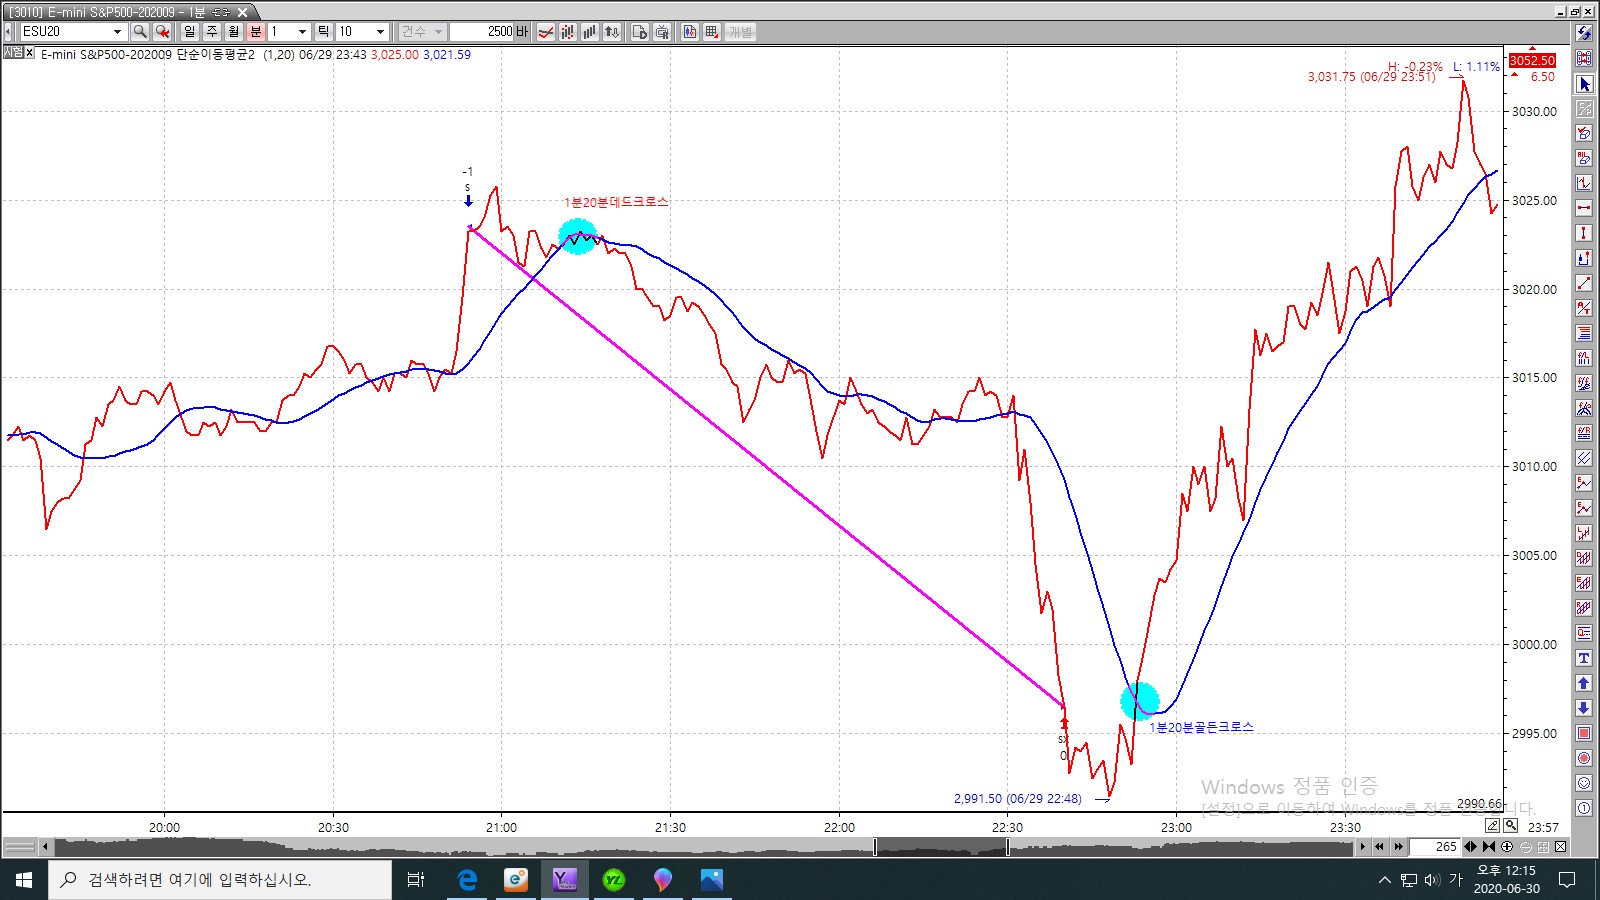Click the zoom in plus icon
The image size is (1600, 900).
(1507, 847)
